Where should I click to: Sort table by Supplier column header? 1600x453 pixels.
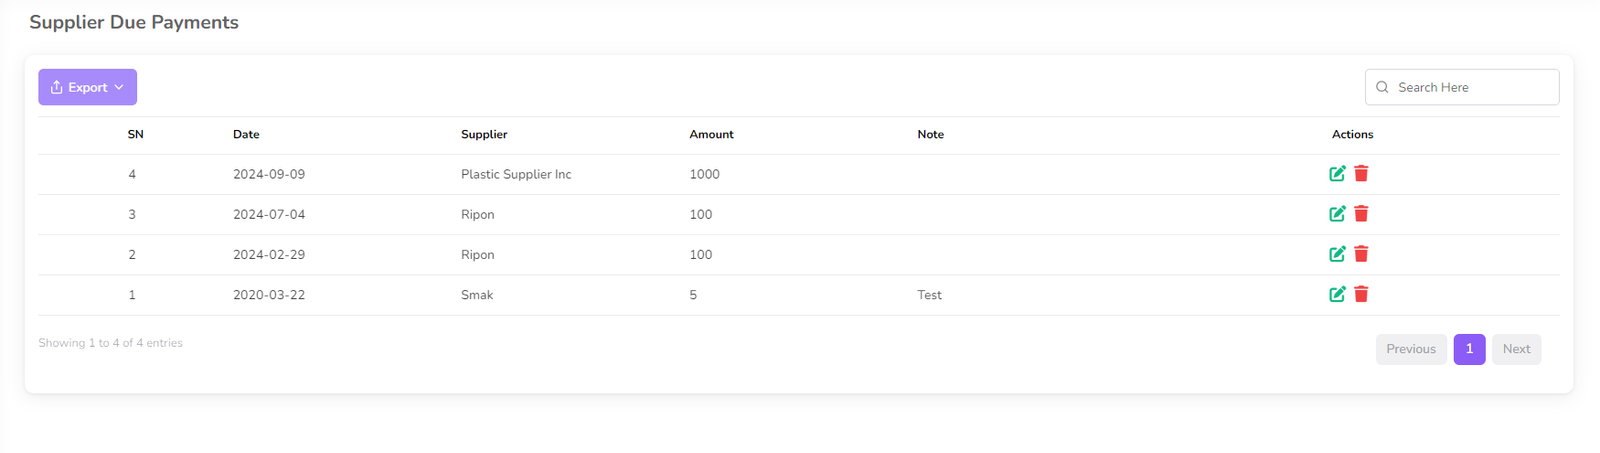click(484, 134)
